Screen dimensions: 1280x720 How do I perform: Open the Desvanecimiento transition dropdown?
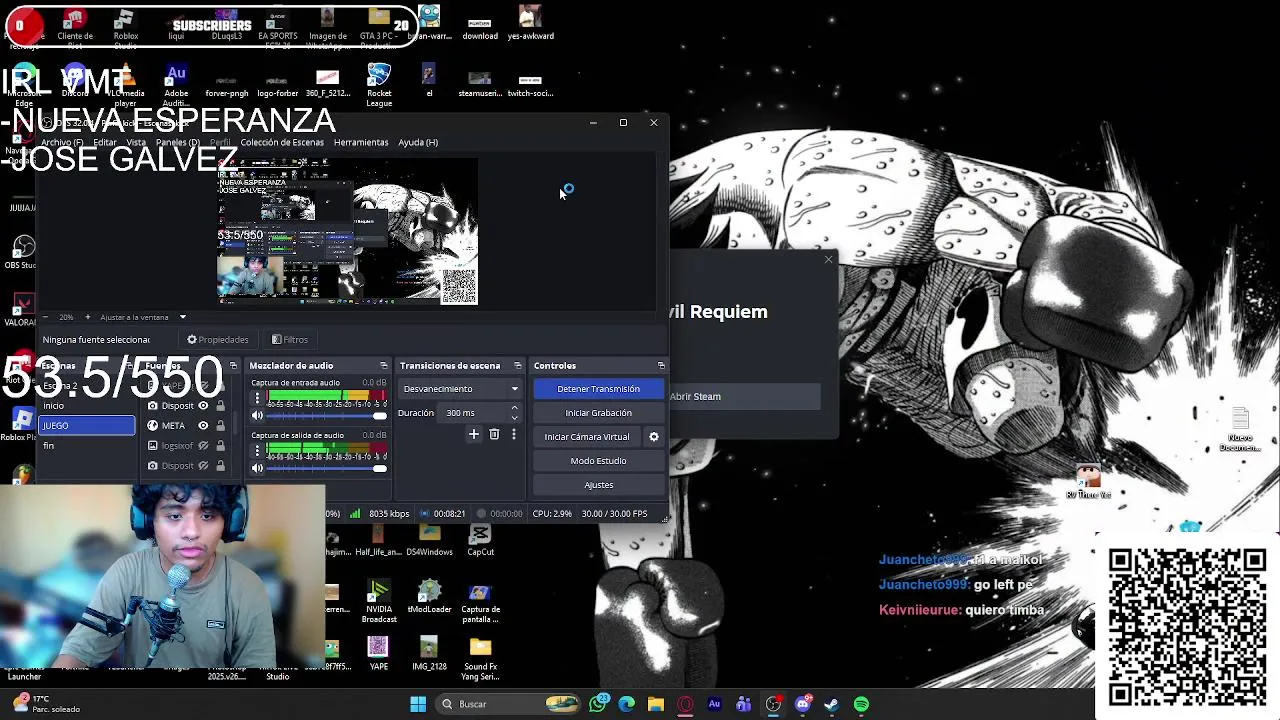pyautogui.click(x=460, y=389)
